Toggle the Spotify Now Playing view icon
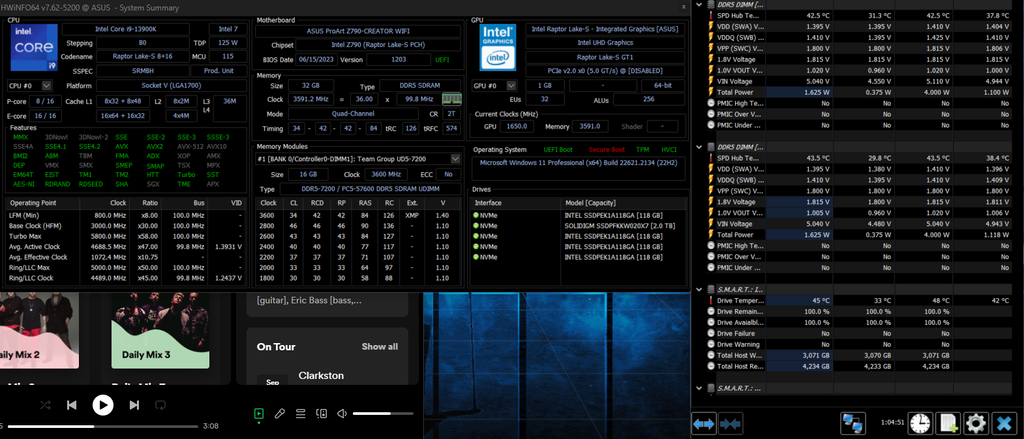 (x=259, y=414)
